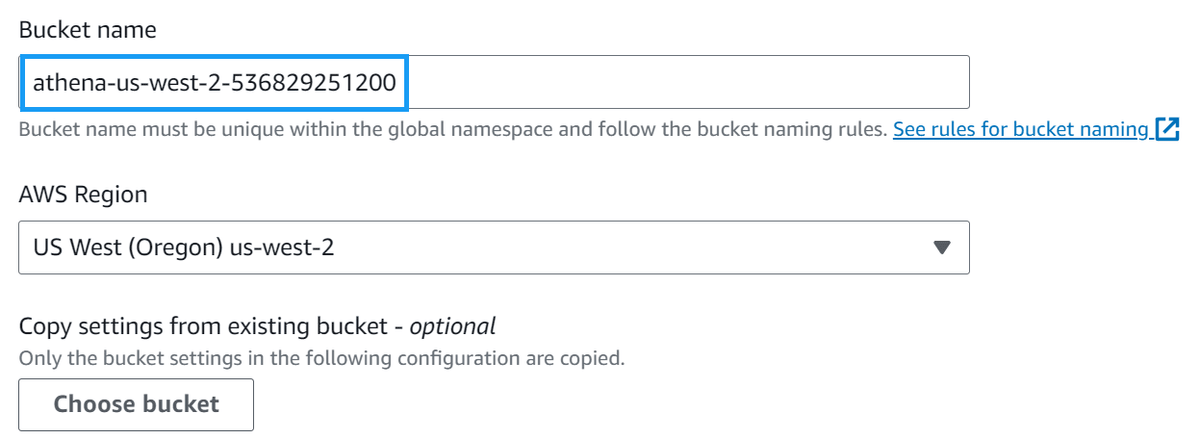Click the Copy settings from existing bucket heading

(x=200, y=326)
